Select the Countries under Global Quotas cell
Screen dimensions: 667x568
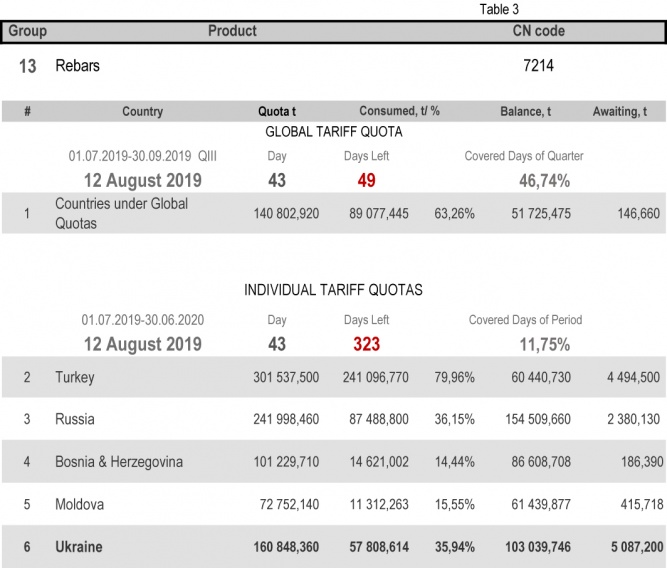(x=107, y=213)
